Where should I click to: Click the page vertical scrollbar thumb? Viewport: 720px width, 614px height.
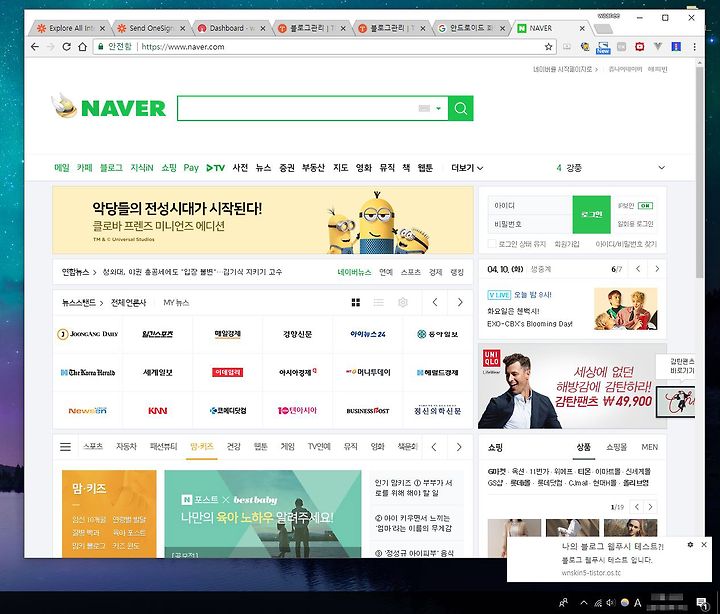click(699, 172)
